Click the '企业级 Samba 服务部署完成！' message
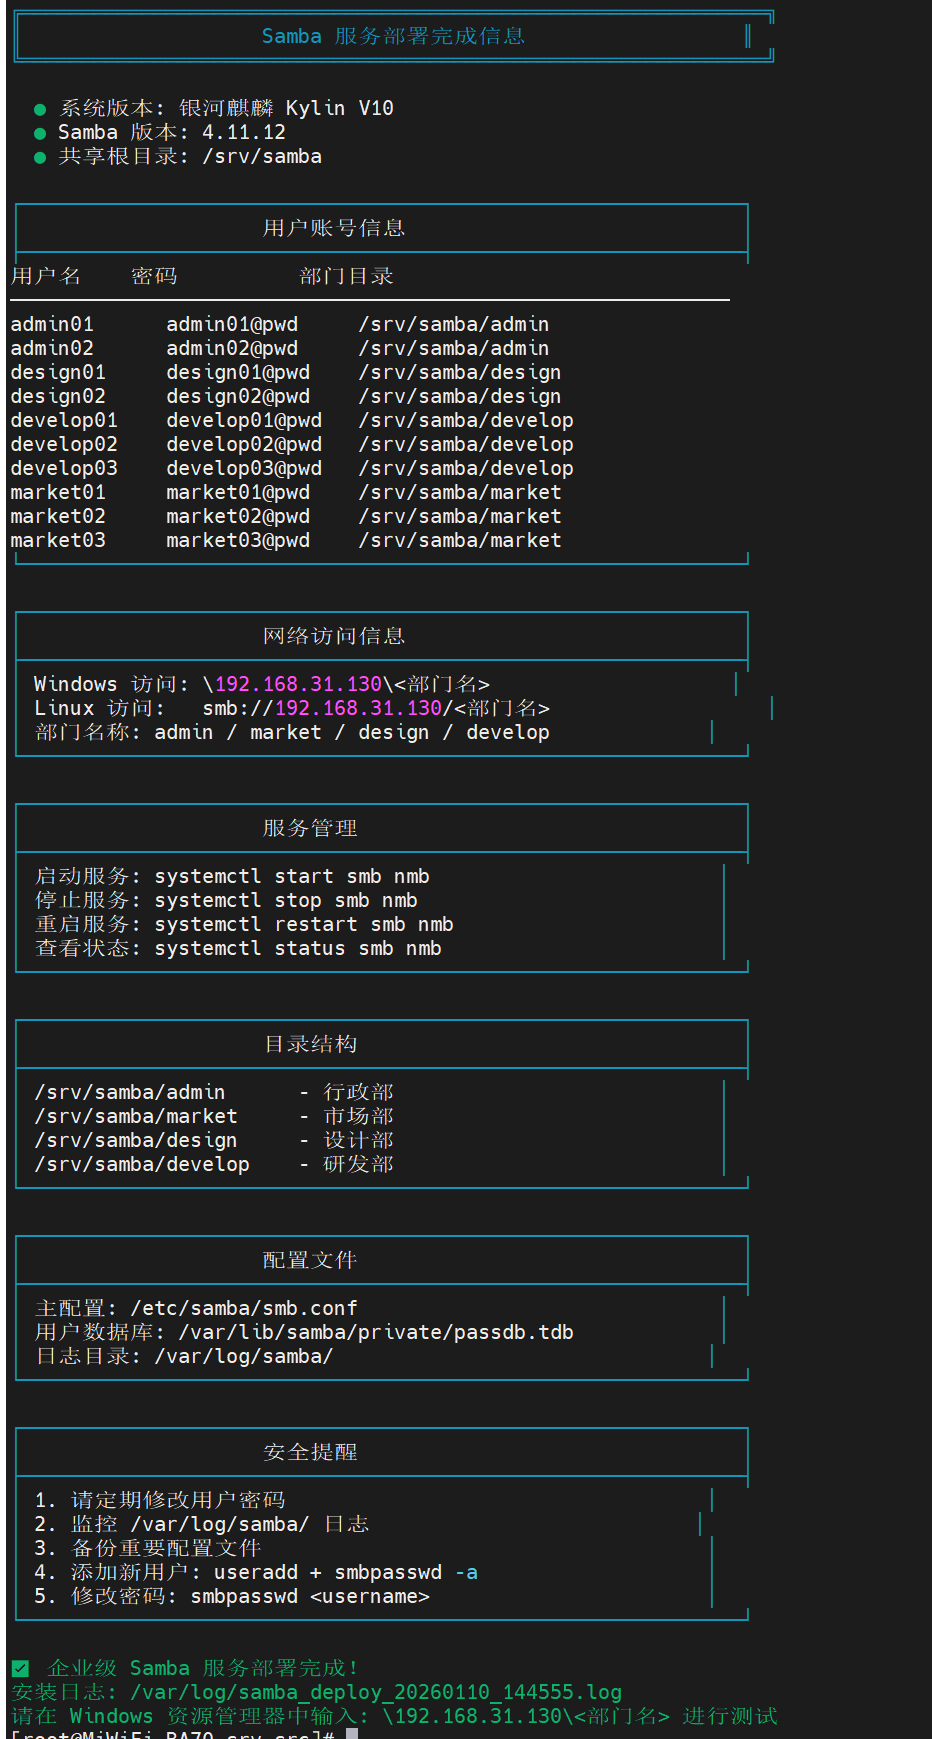The width and height of the screenshot is (932, 1739). pos(202,1668)
